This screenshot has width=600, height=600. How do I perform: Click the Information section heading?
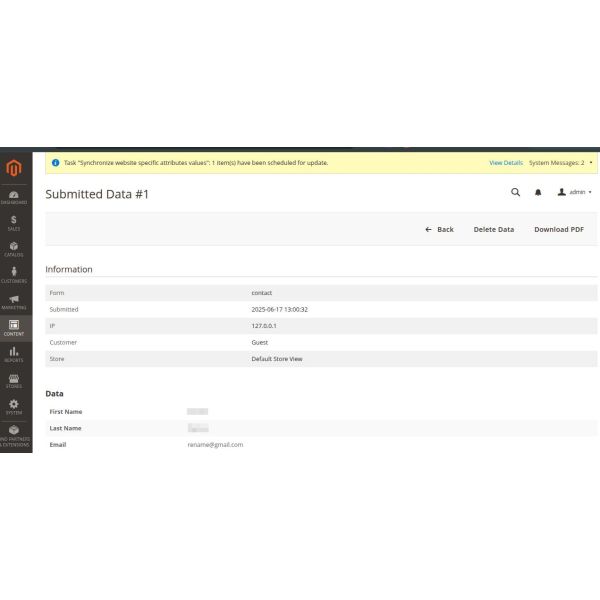point(69,269)
